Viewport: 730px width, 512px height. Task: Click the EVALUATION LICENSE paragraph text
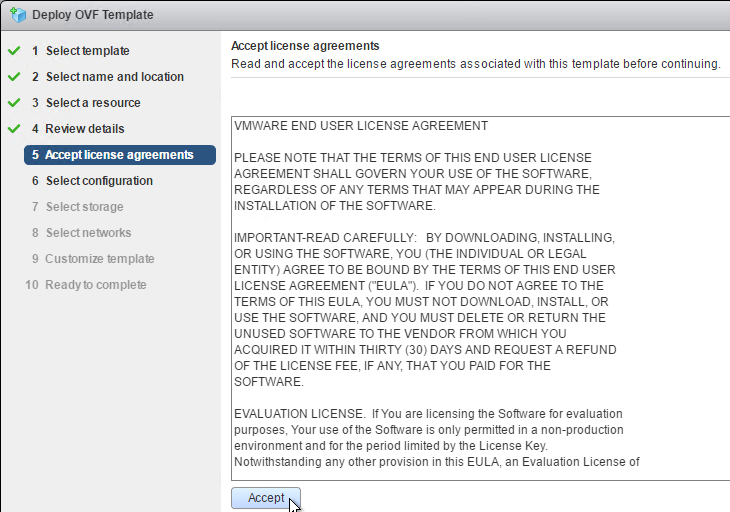point(437,438)
